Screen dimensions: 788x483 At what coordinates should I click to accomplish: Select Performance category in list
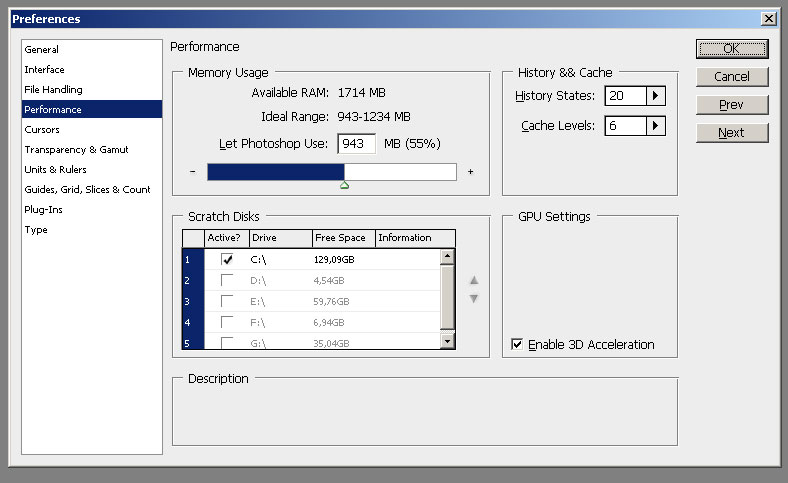(x=91, y=109)
